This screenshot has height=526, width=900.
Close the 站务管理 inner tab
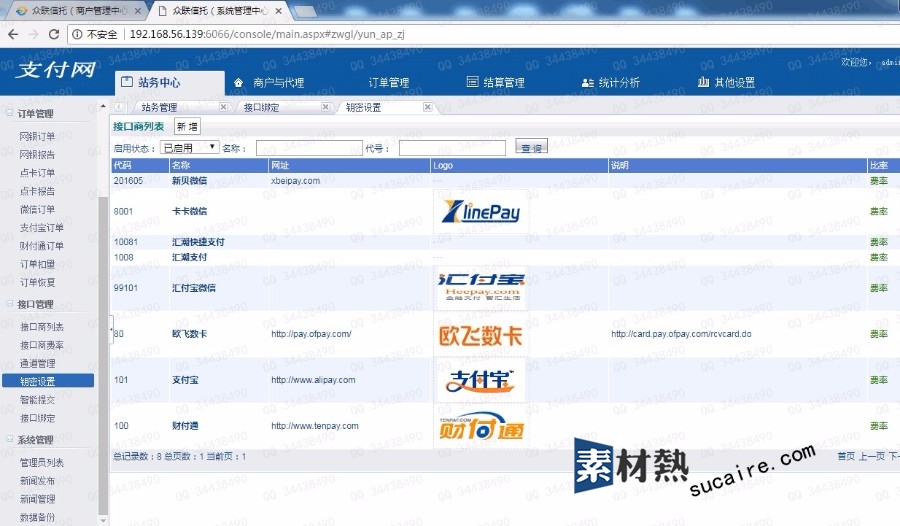click(x=223, y=107)
